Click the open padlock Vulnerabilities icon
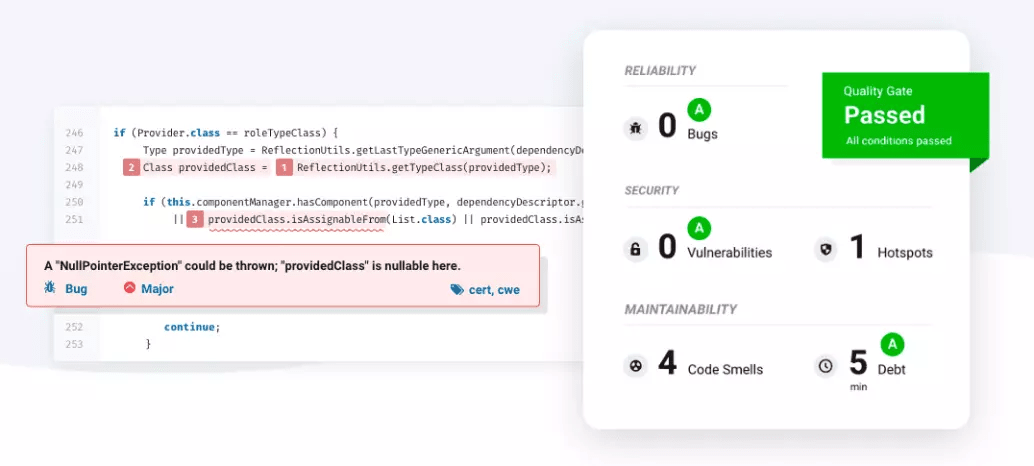1034x466 pixels. [x=636, y=250]
